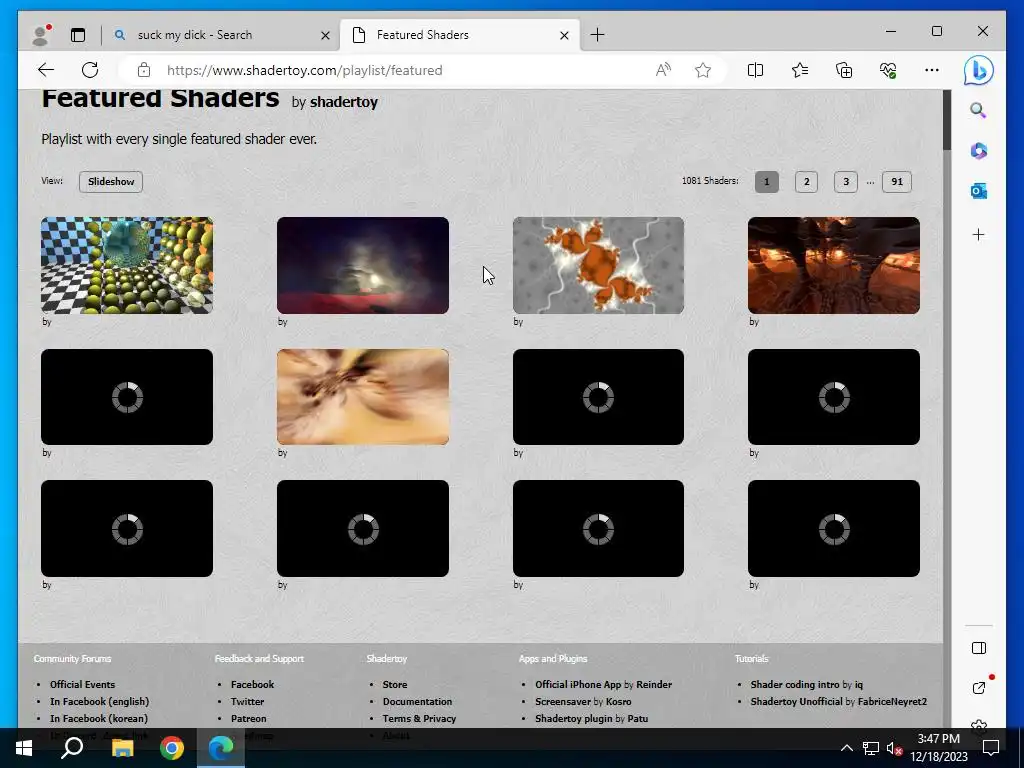The width and height of the screenshot is (1024, 768).
Task: Go back with the back arrow
Action: pos(46,70)
